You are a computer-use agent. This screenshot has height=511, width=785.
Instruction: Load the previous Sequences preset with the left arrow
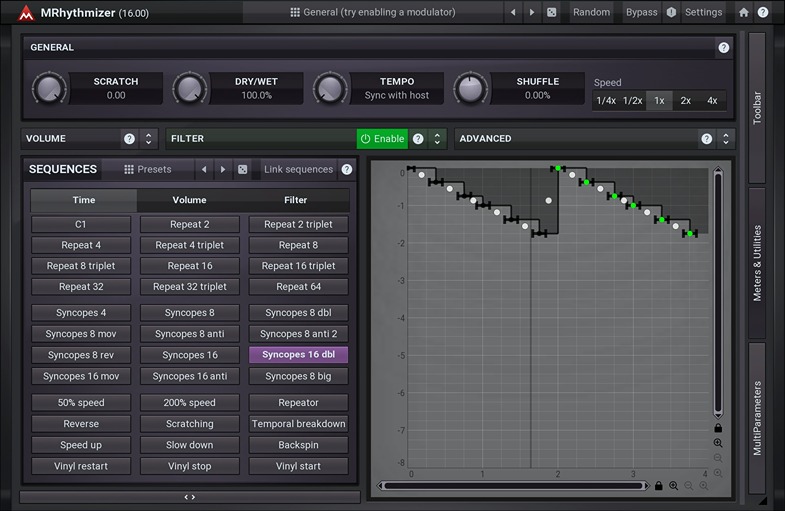pos(204,170)
